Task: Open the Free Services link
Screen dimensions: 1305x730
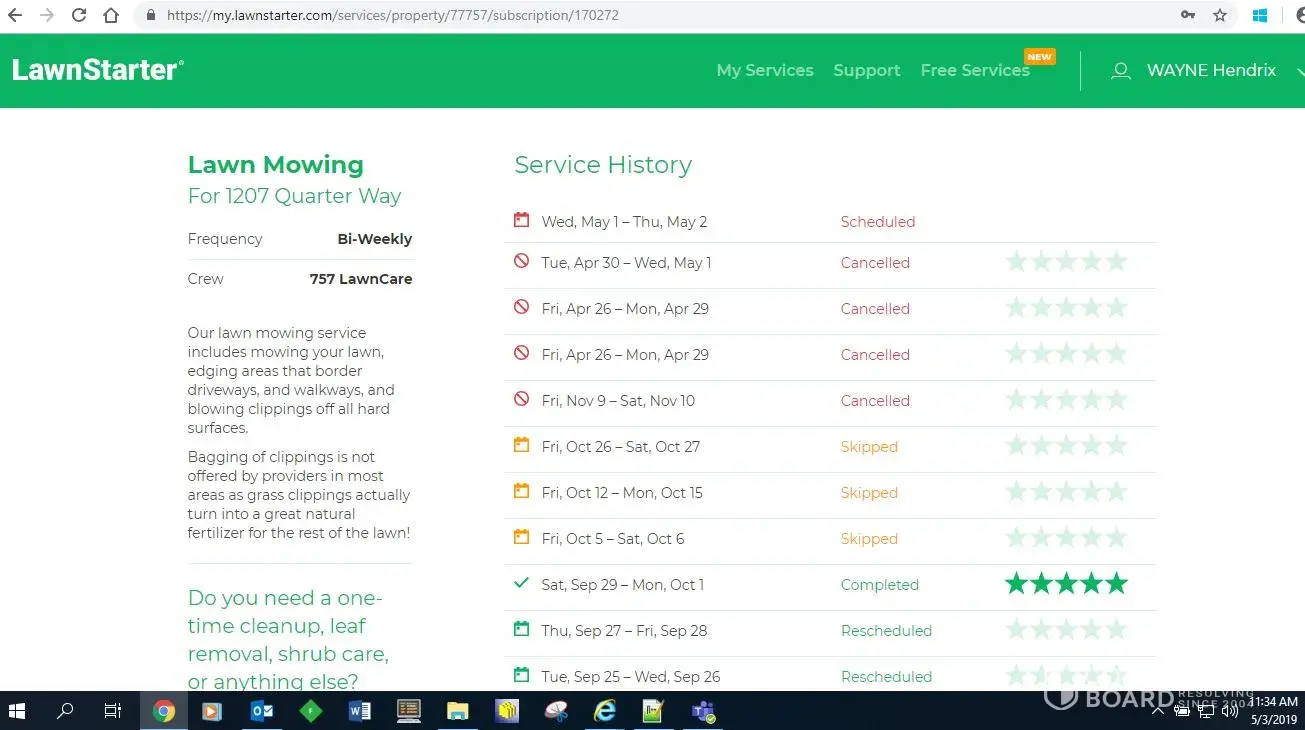Action: tap(974, 70)
